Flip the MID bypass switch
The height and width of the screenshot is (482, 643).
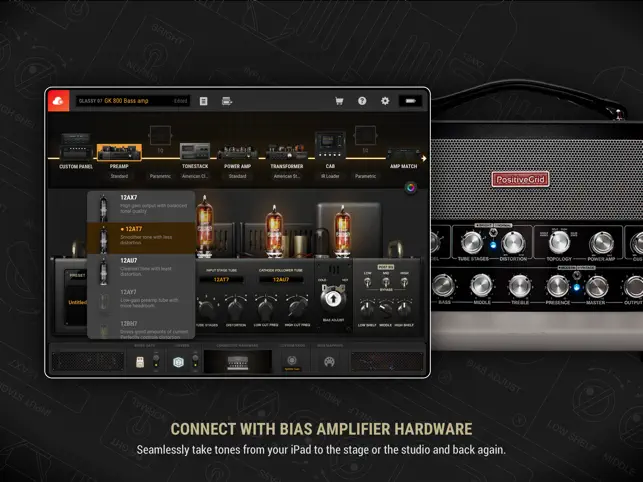tap(386, 282)
